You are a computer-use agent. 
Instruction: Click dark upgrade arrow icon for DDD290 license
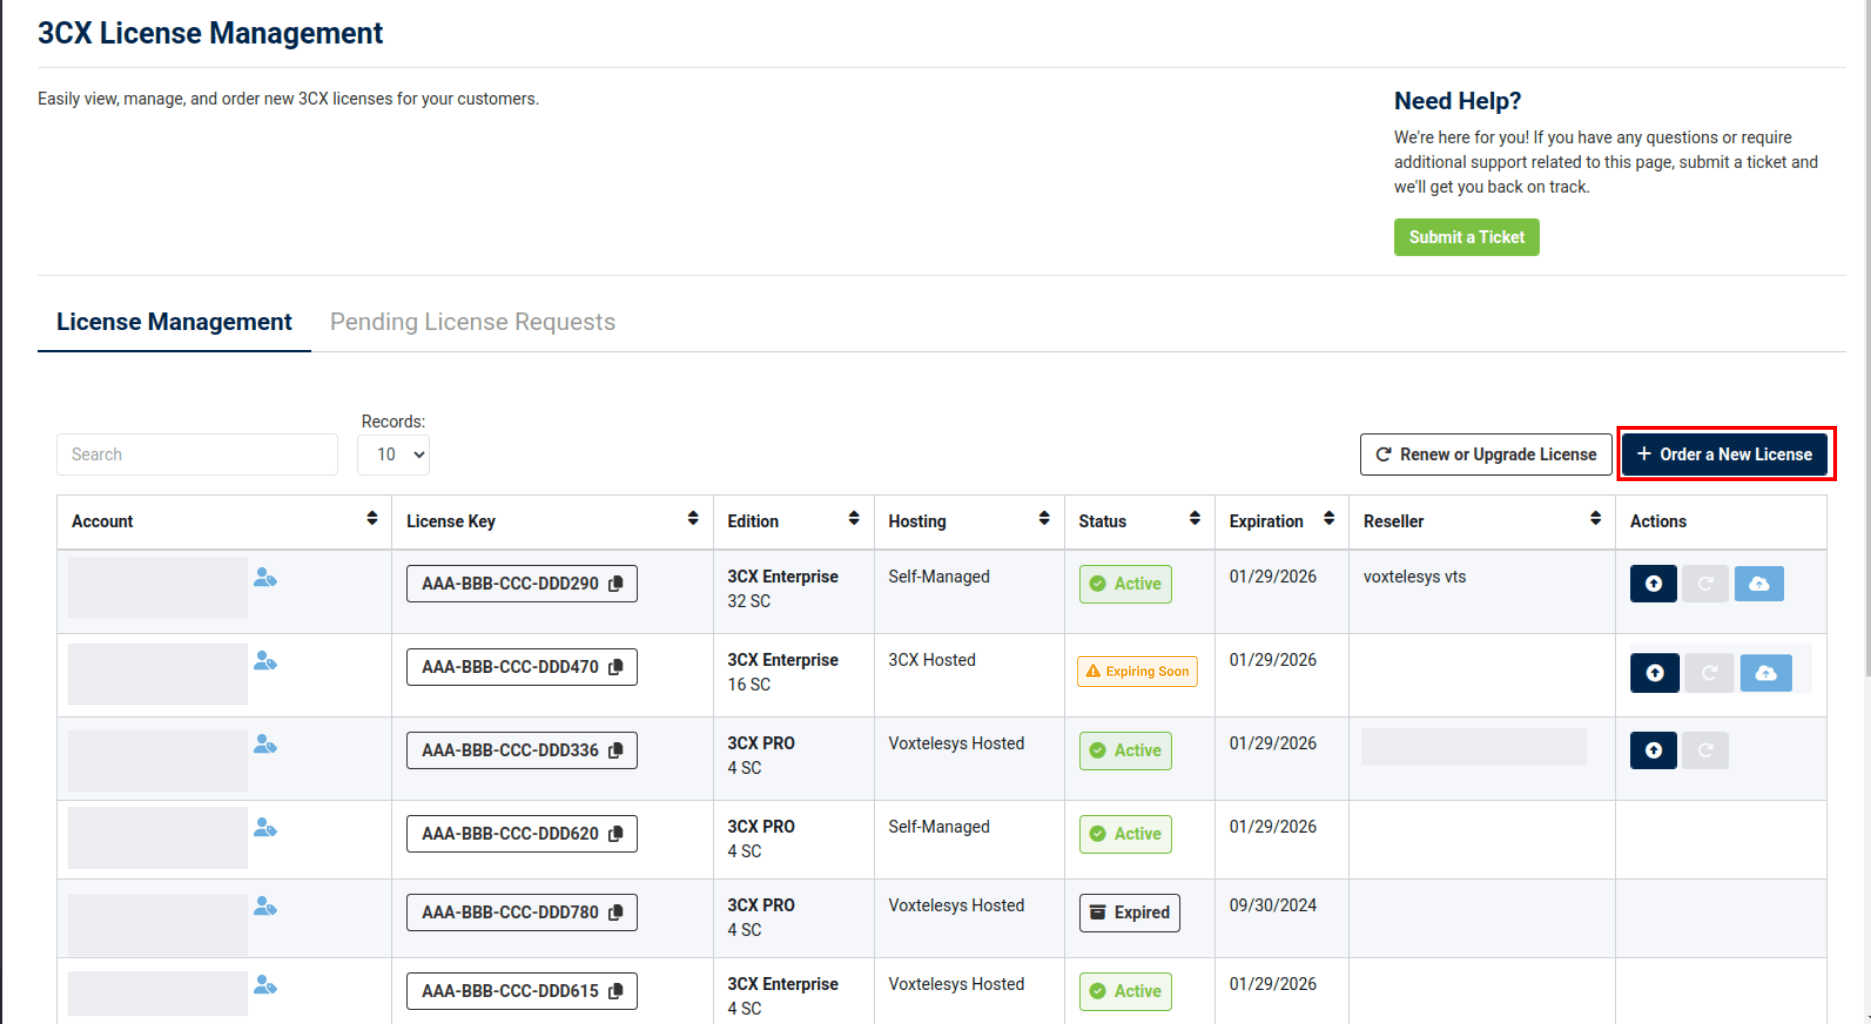pyautogui.click(x=1653, y=584)
